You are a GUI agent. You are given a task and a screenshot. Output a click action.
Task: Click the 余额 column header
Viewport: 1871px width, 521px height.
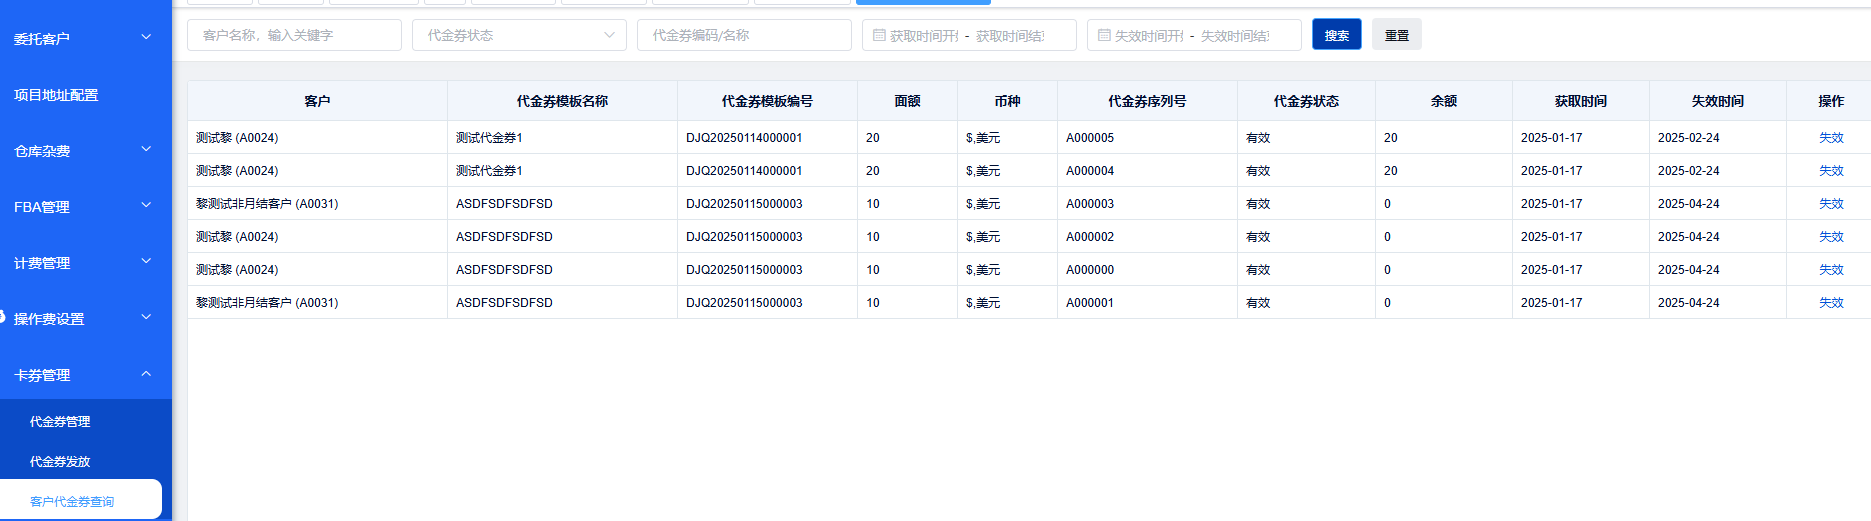pos(1444,101)
